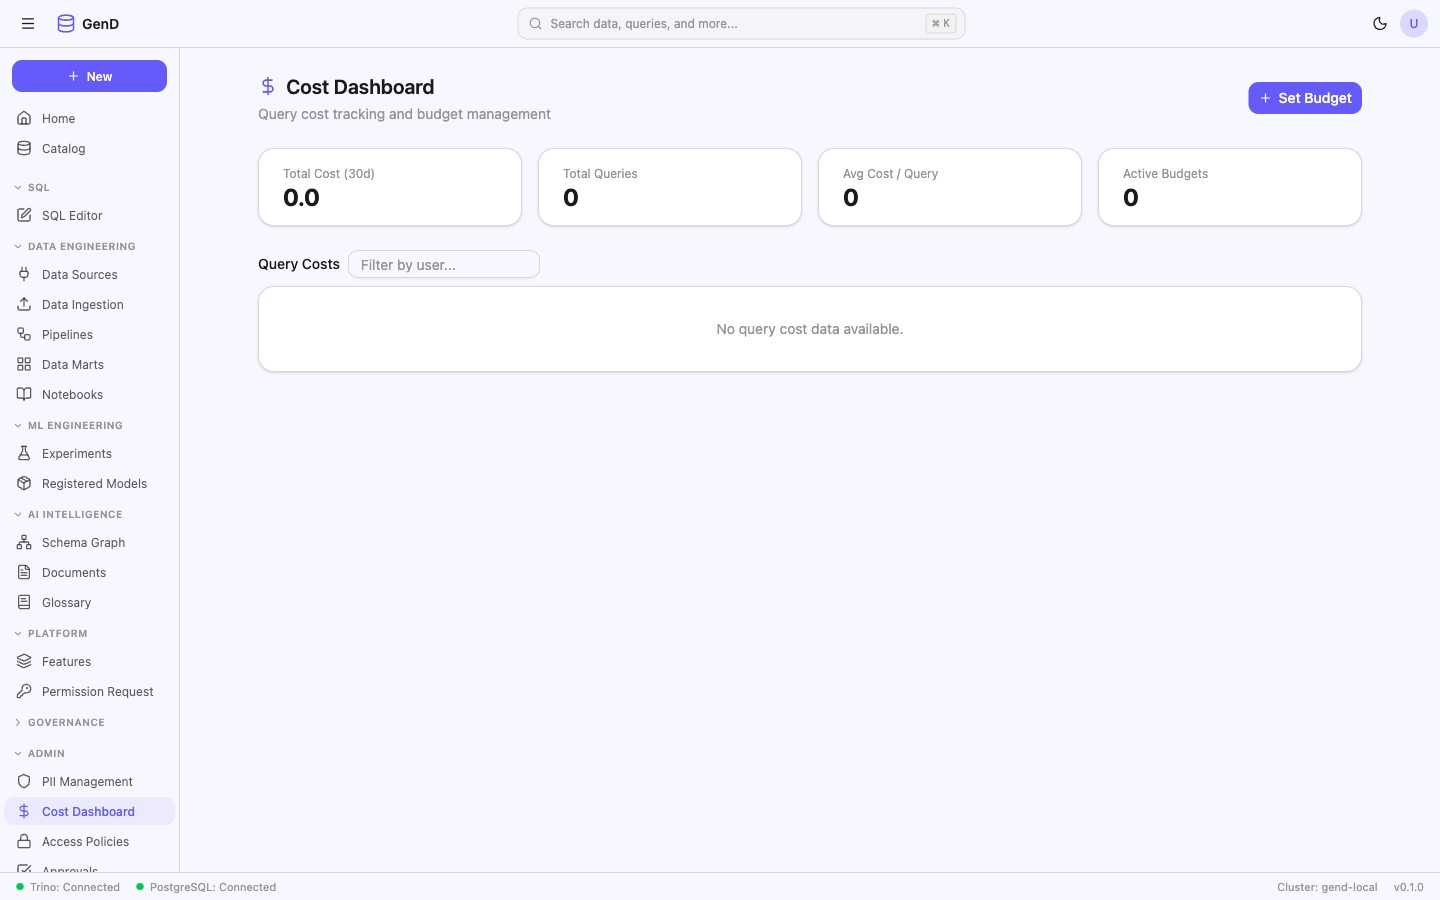
Task: Toggle dark mode with the moon icon
Action: (1381, 23)
